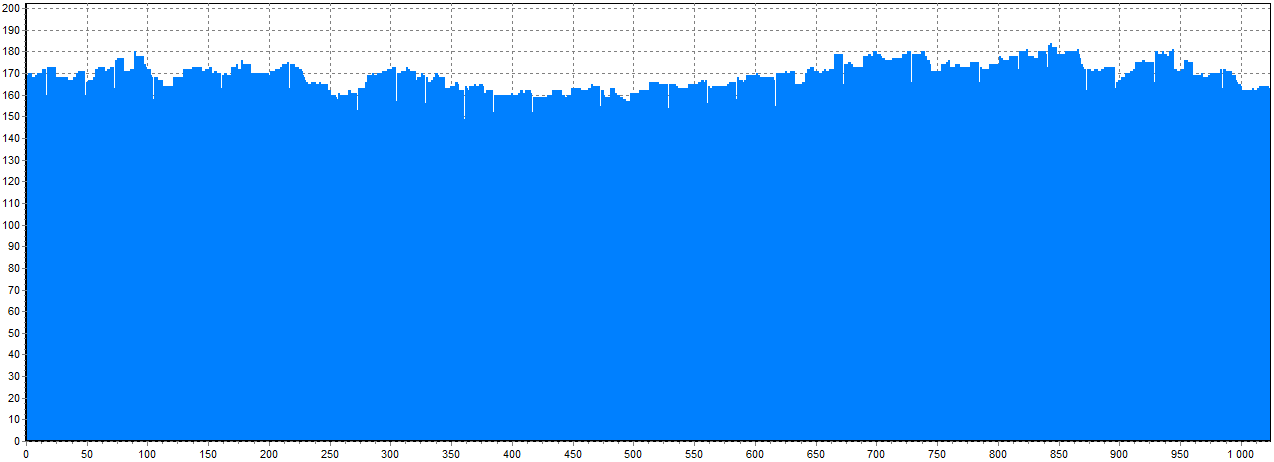Screen dimensions: 1274x462
Task: Click the 170 label on the vertical axis
Action: pos(11,73)
